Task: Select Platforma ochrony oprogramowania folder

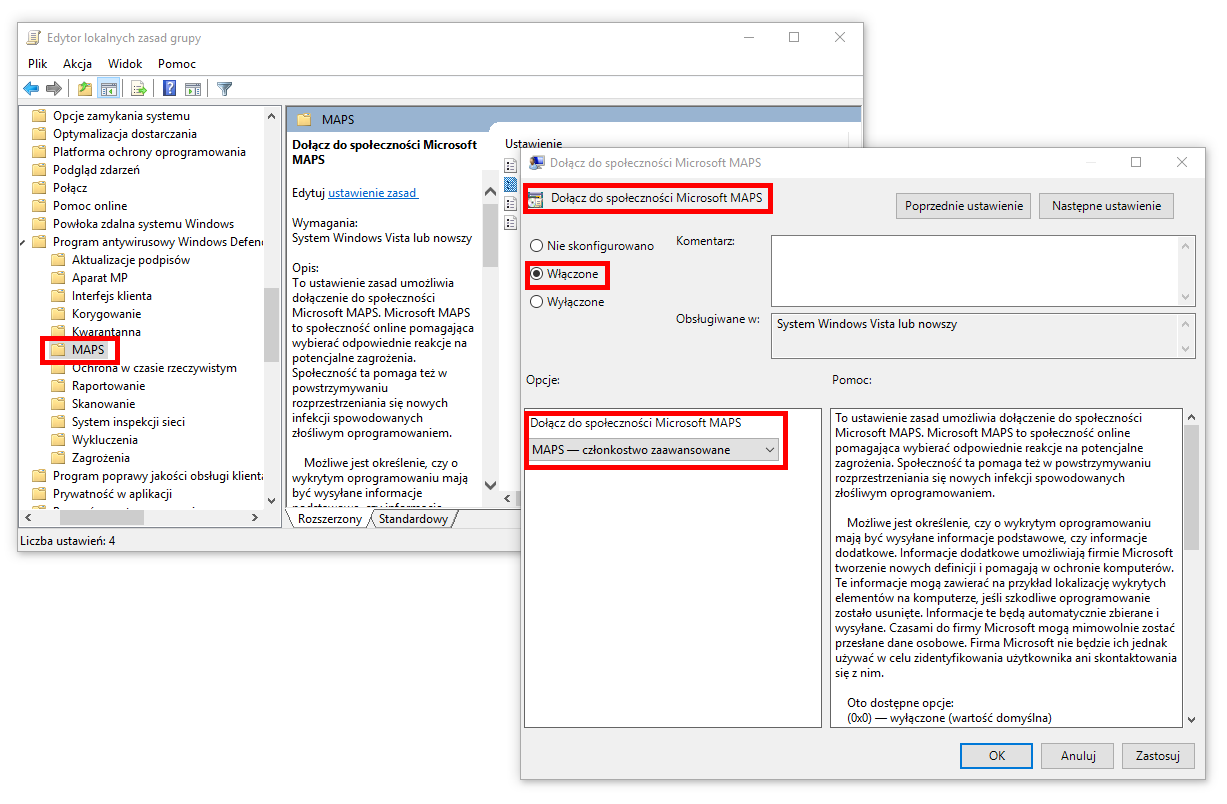Action: 149,152
